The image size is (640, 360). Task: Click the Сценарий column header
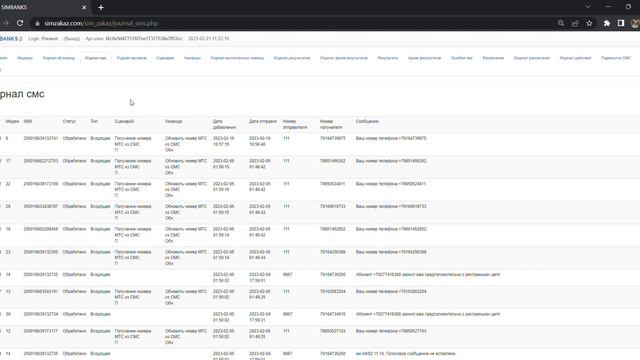124,121
